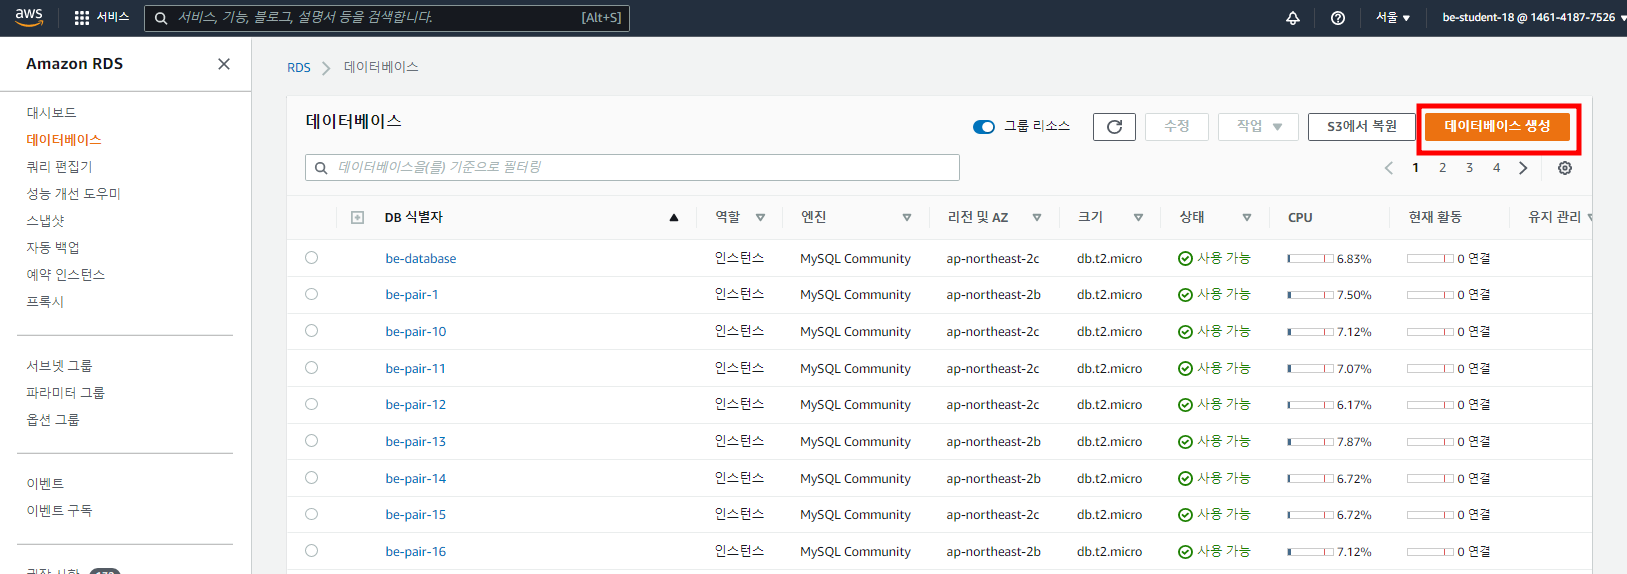The height and width of the screenshot is (574, 1627).
Task: Open 자동 백업 in the sidebar
Action: pos(53,248)
